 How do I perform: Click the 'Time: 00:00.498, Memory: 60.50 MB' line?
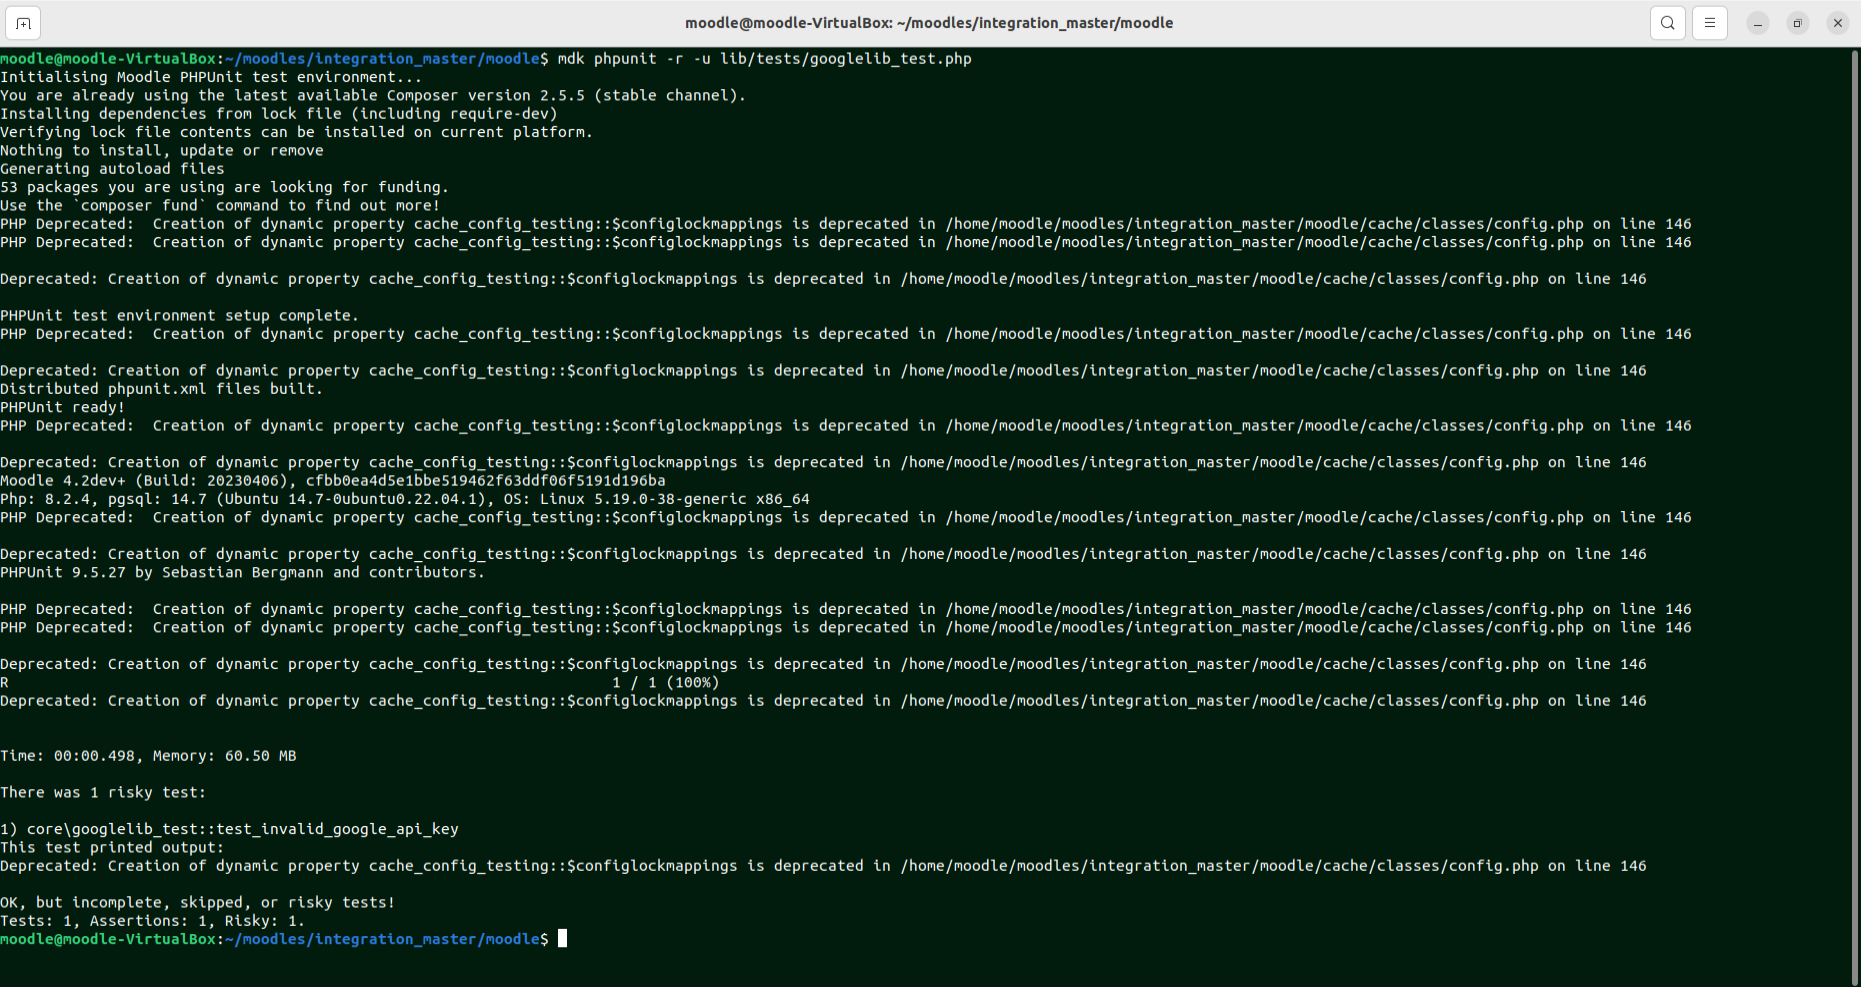pos(148,756)
